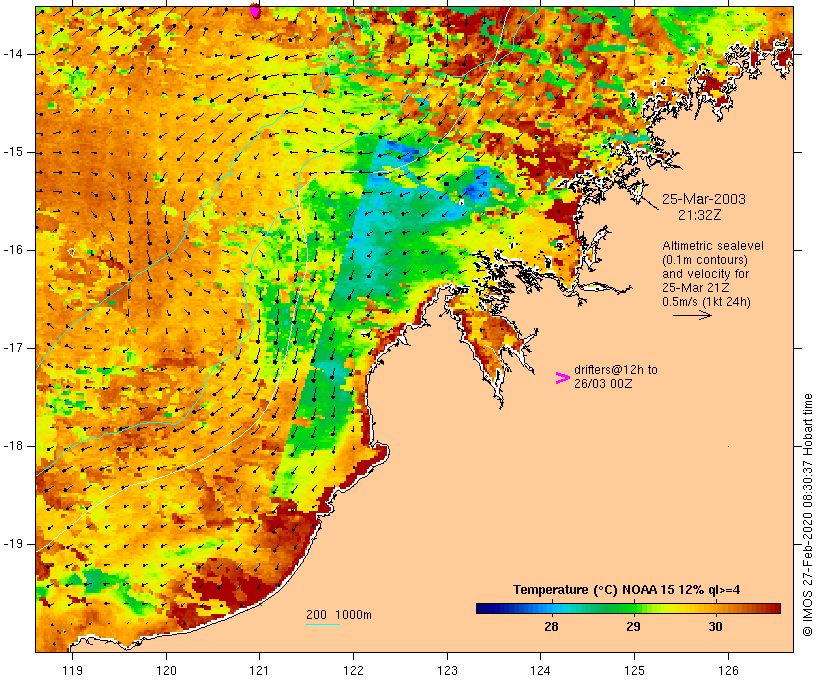Image resolution: width=820 pixels, height=680 pixels.
Task: Click the '26/03 00Z' label
Action: point(603,383)
